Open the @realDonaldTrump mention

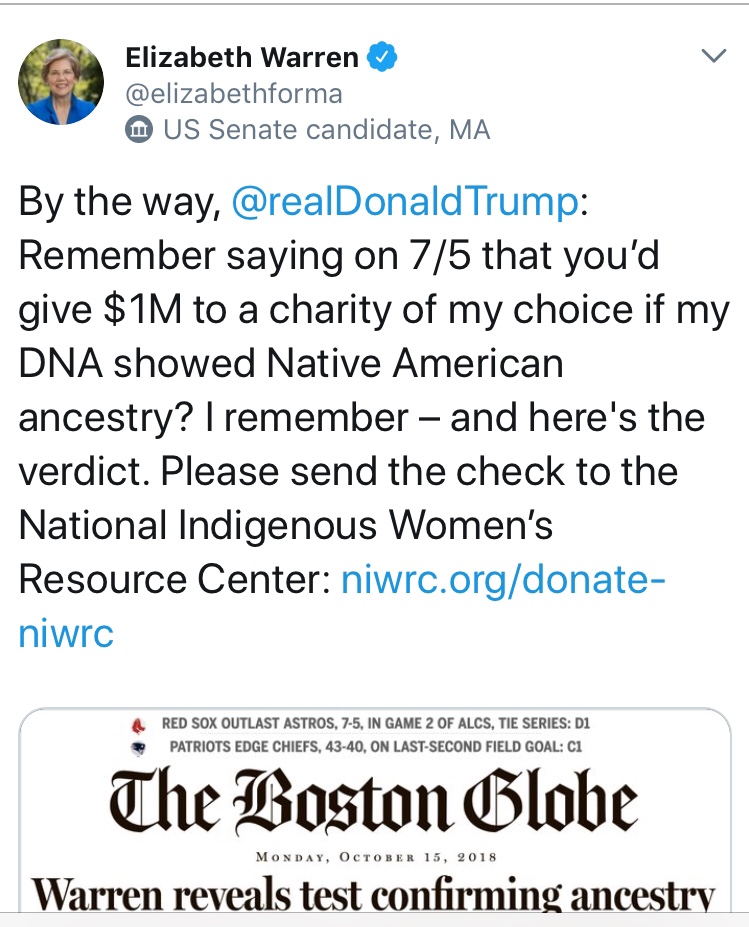click(x=405, y=202)
